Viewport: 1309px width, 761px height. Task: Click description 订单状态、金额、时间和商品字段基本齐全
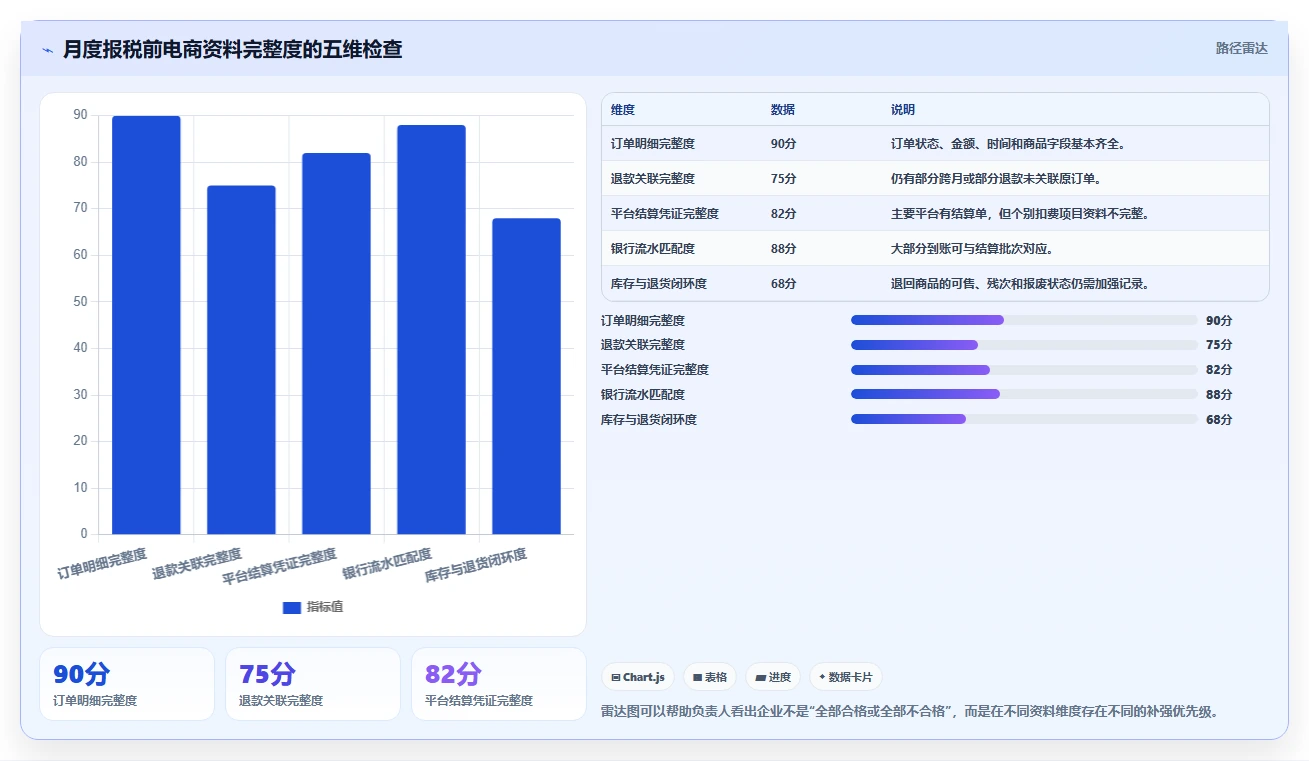(x=1009, y=144)
